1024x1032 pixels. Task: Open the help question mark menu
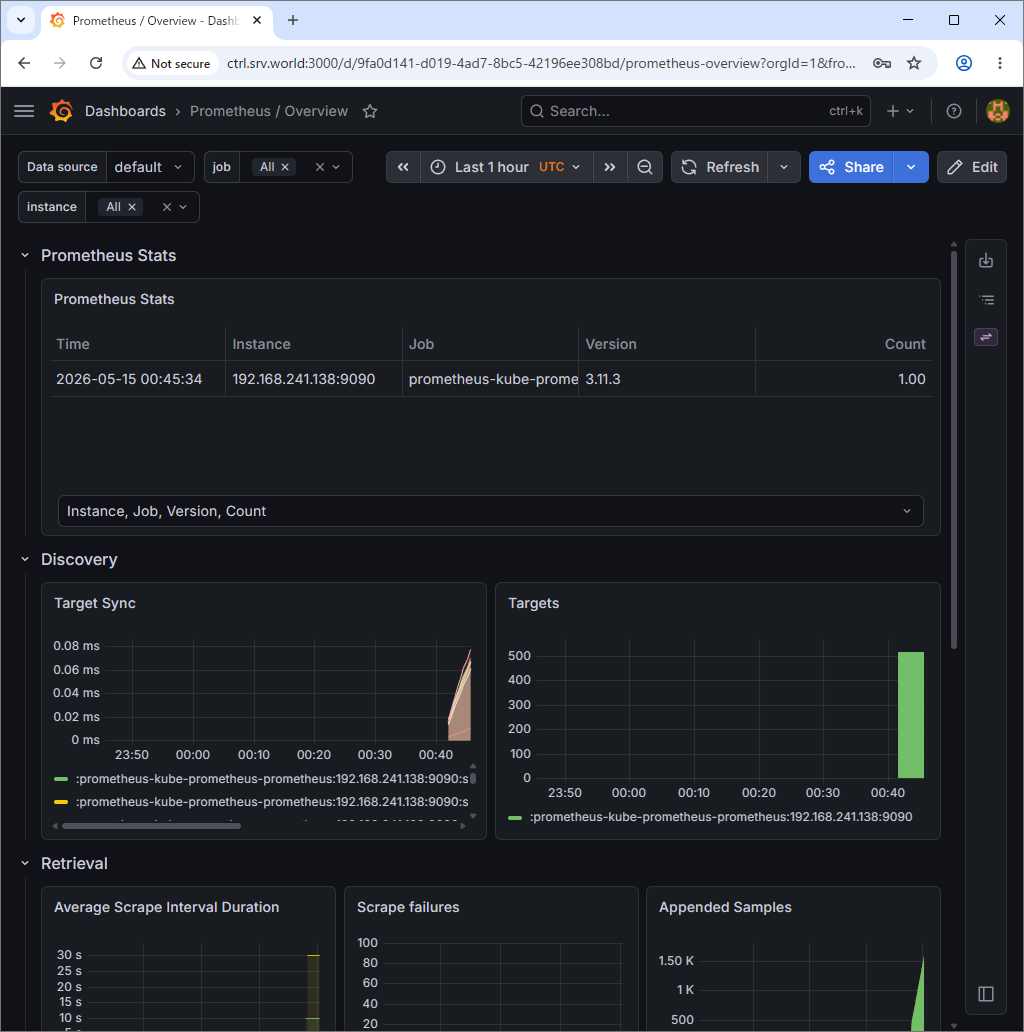[954, 111]
